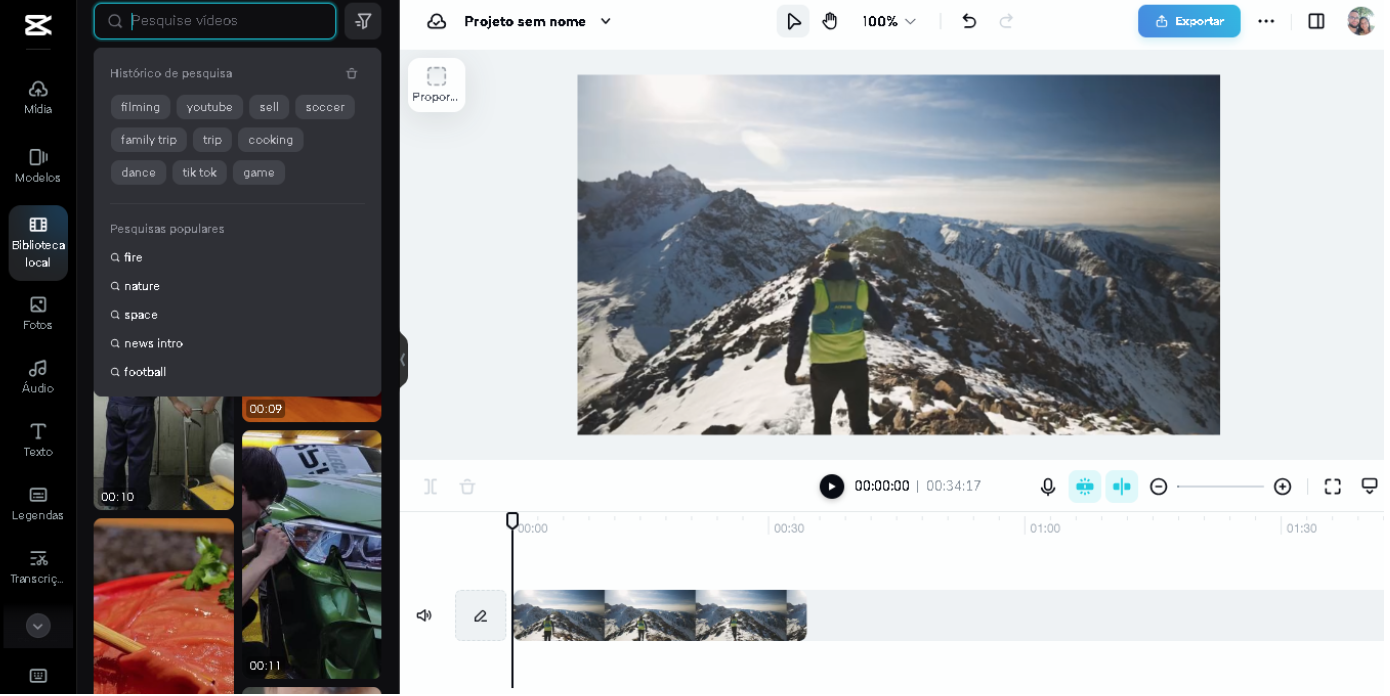The height and width of the screenshot is (696, 1390).
Task: Click the CapCut logo icon
Action: pos(38,24)
